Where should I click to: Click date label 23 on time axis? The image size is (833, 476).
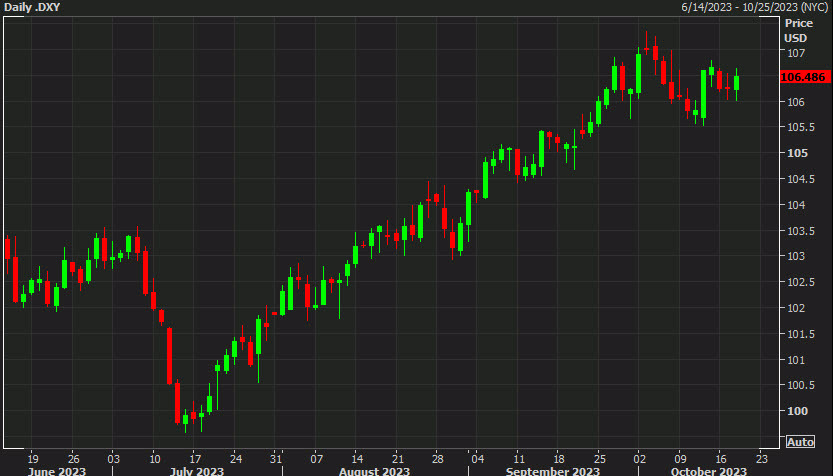pos(761,459)
